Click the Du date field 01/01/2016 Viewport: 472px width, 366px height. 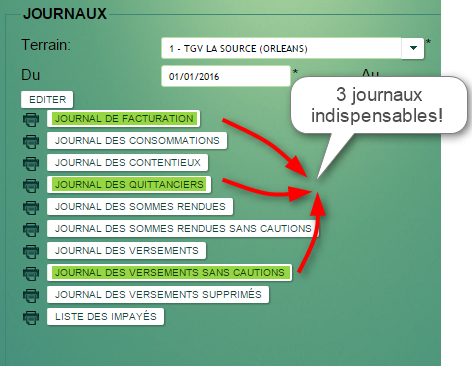pyautogui.click(x=226, y=76)
